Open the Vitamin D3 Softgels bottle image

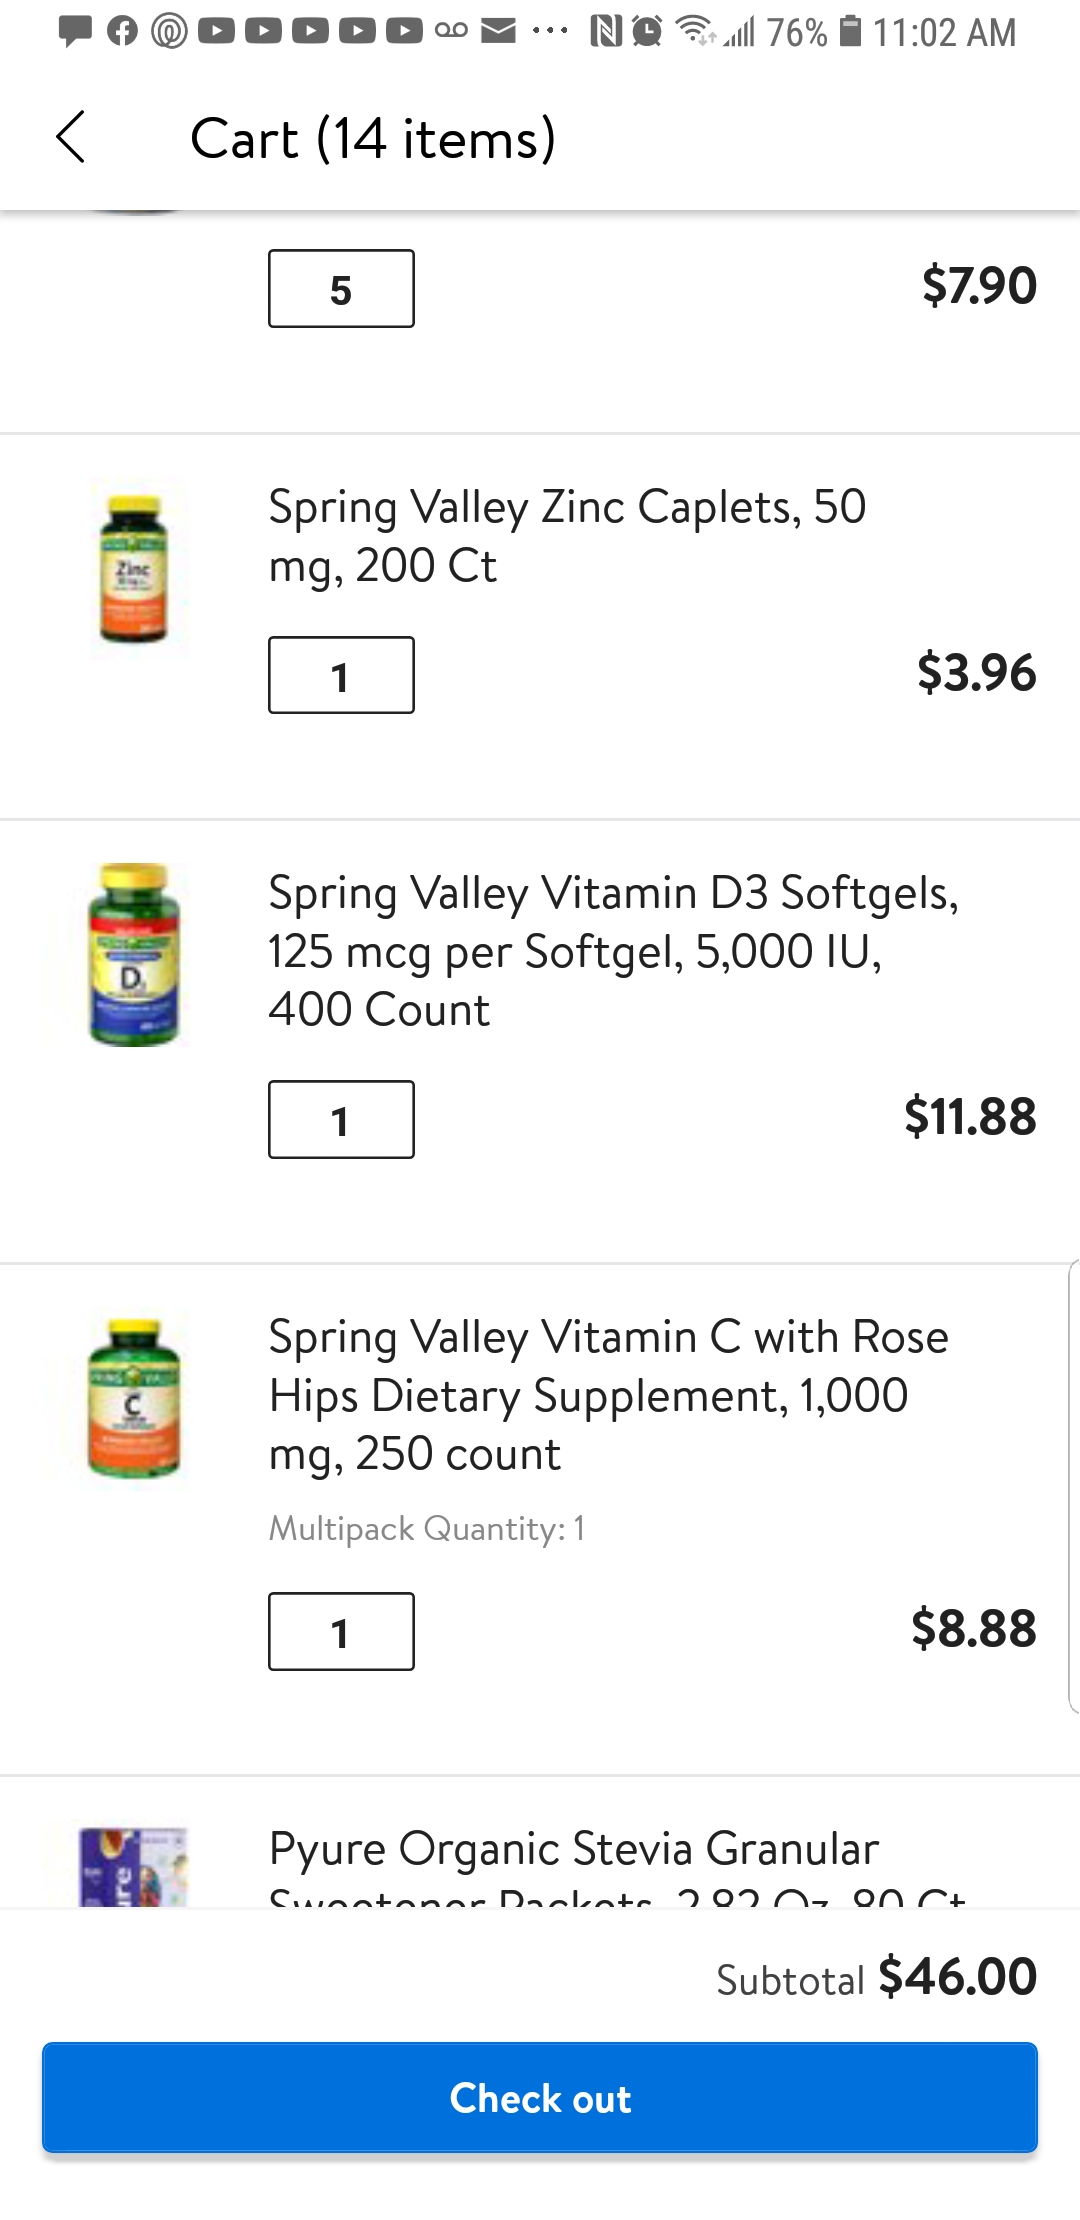point(134,955)
